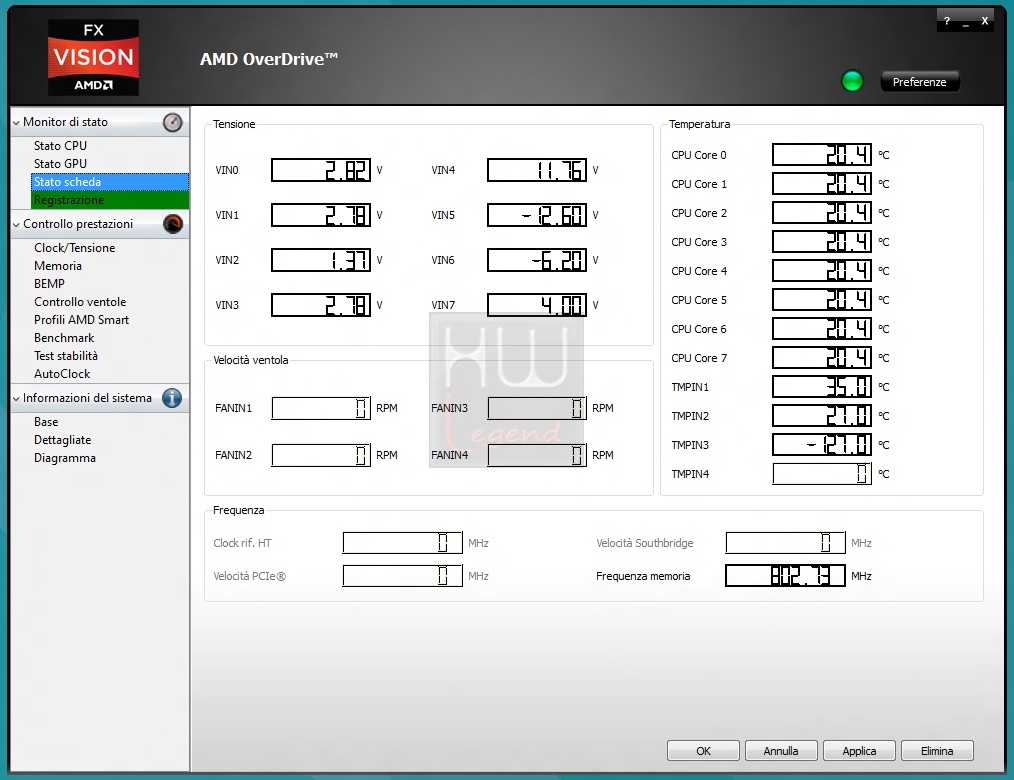Open Test stabilità

(65, 356)
